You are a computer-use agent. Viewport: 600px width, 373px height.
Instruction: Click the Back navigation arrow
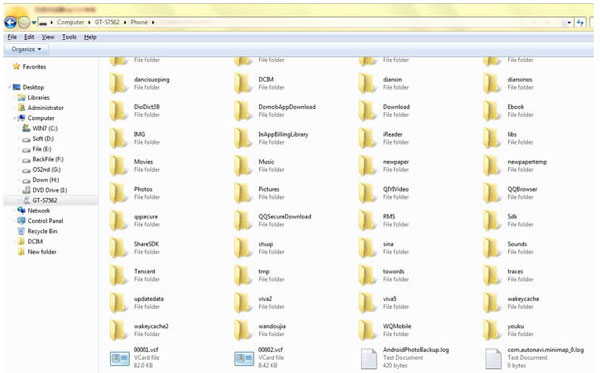tap(10, 23)
